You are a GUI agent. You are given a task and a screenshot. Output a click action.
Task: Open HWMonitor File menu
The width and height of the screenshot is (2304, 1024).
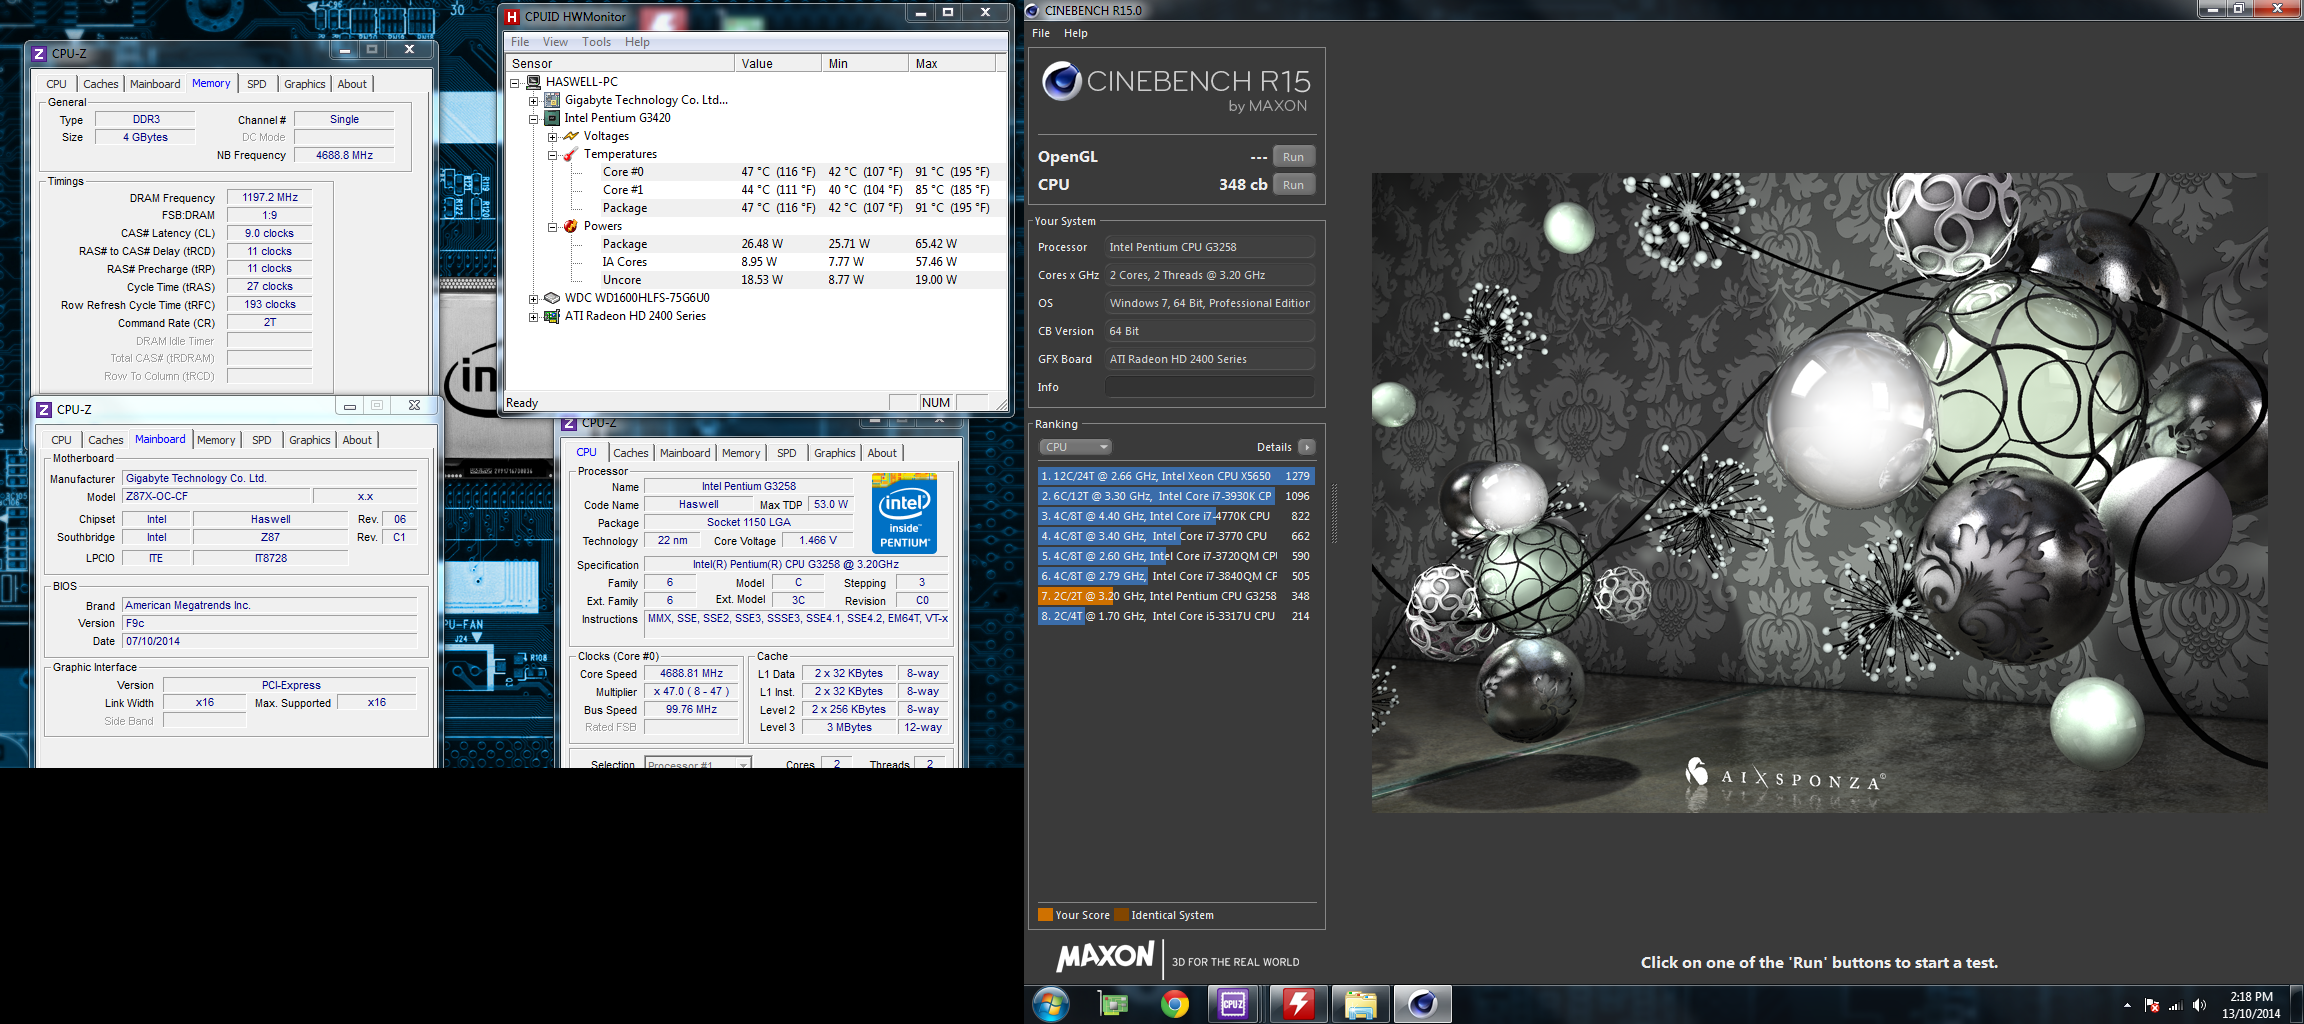pos(520,42)
